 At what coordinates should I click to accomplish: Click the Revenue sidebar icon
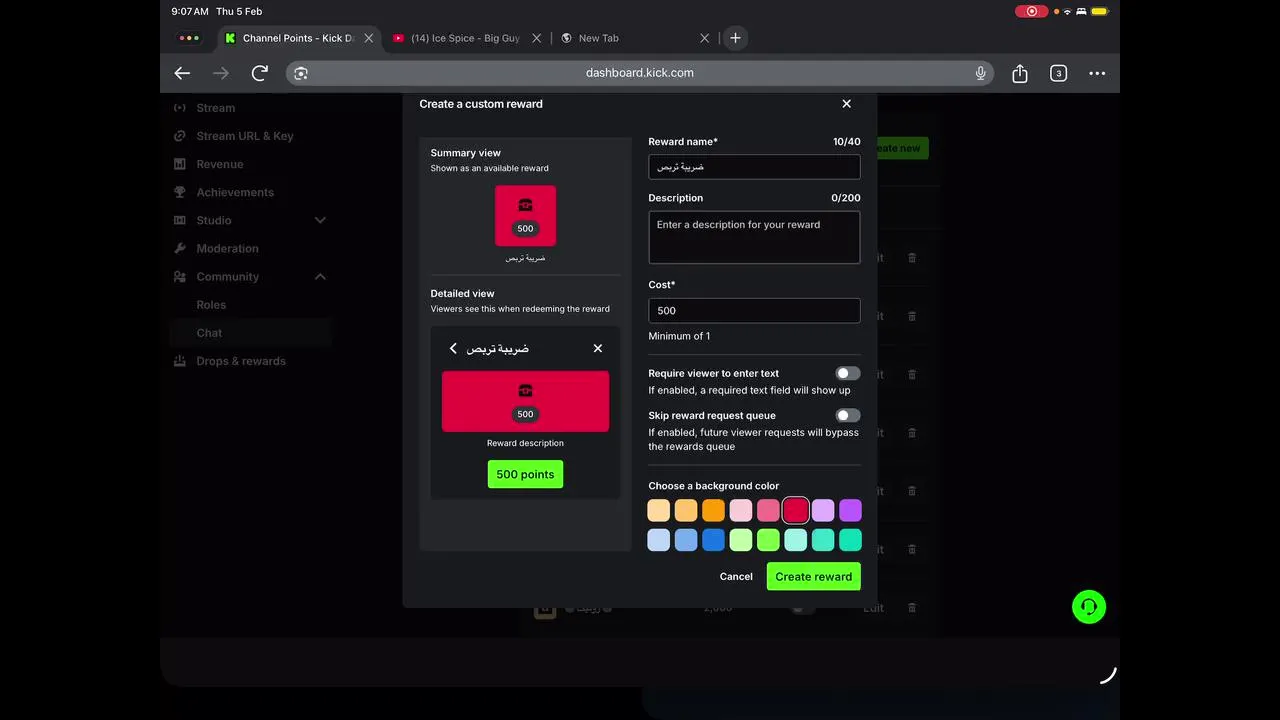click(180, 164)
